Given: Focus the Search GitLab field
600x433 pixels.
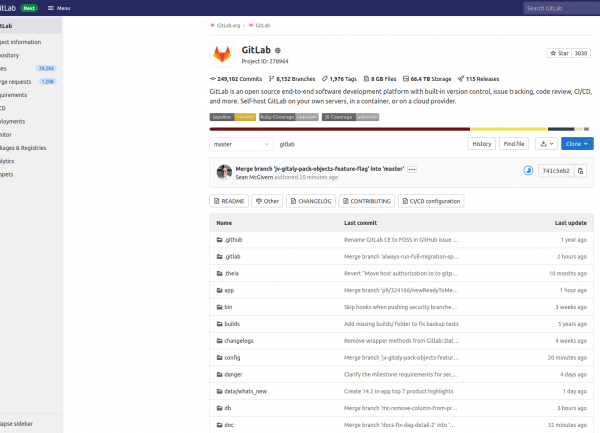Looking at the screenshot, I should tap(561, 8).
